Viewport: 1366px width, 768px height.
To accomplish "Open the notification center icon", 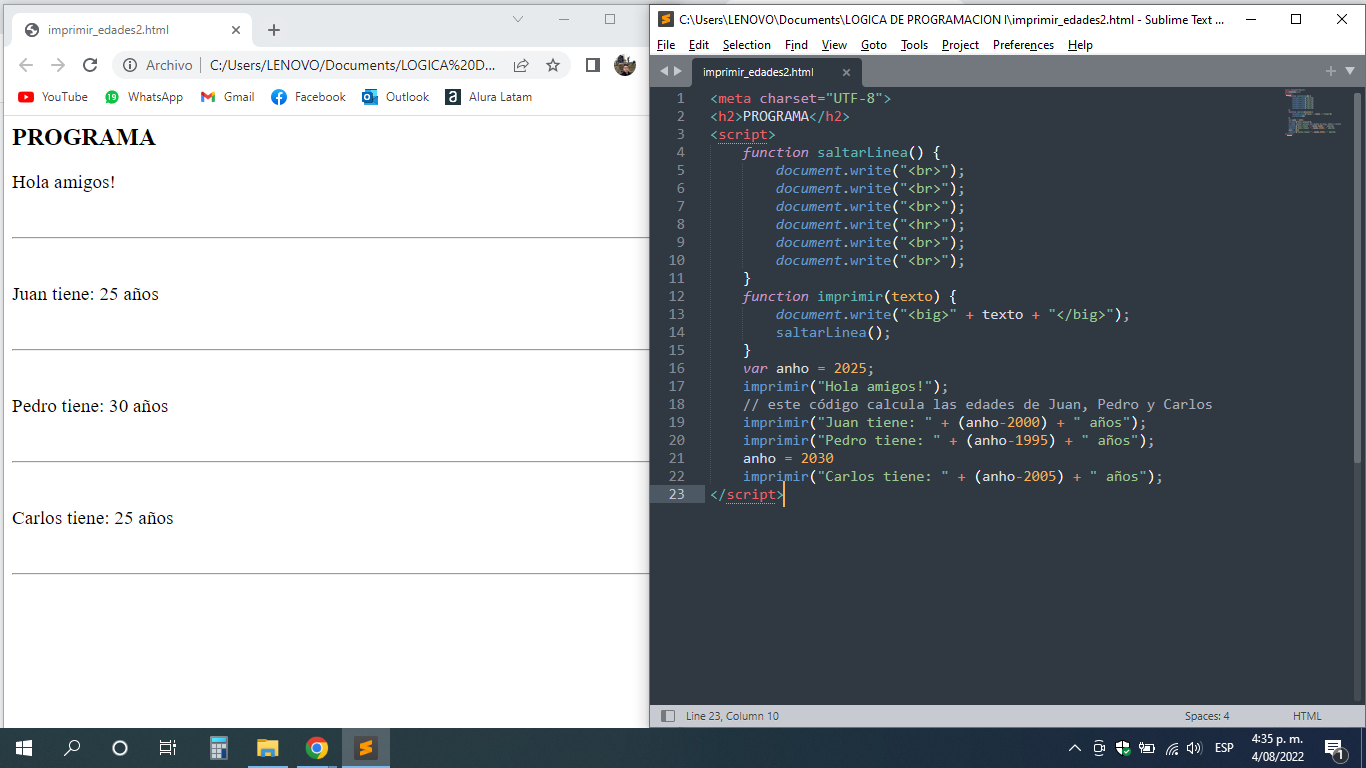I will tap(1334, 748).
